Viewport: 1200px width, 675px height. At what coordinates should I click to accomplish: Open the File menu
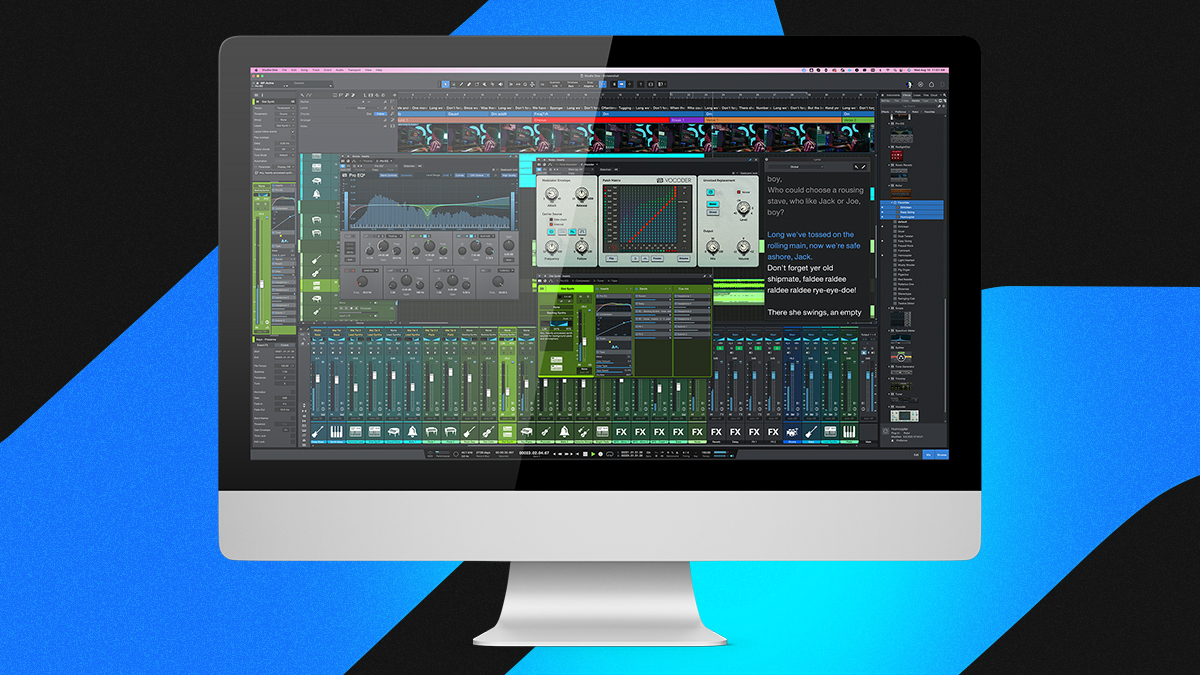coord(284,70)
